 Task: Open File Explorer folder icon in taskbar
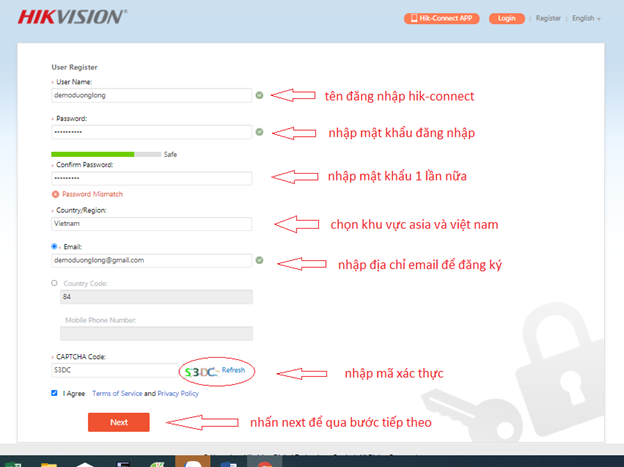49,464
